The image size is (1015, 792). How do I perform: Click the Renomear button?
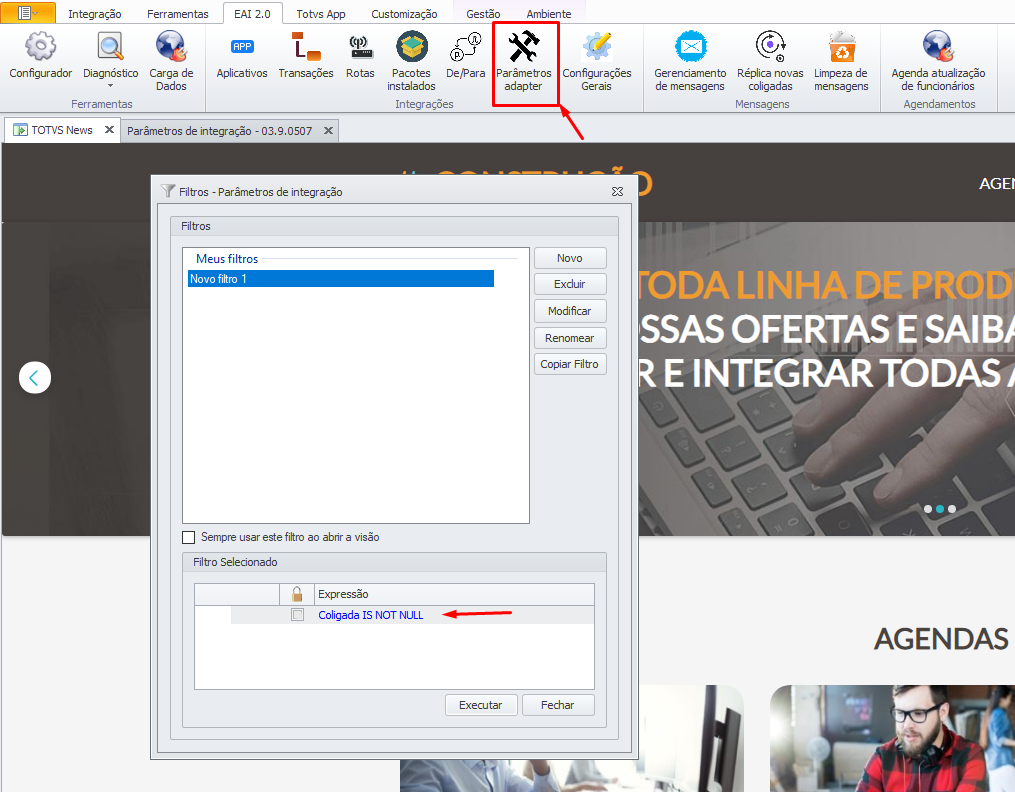pyautogui.click(x=570, y=338)
